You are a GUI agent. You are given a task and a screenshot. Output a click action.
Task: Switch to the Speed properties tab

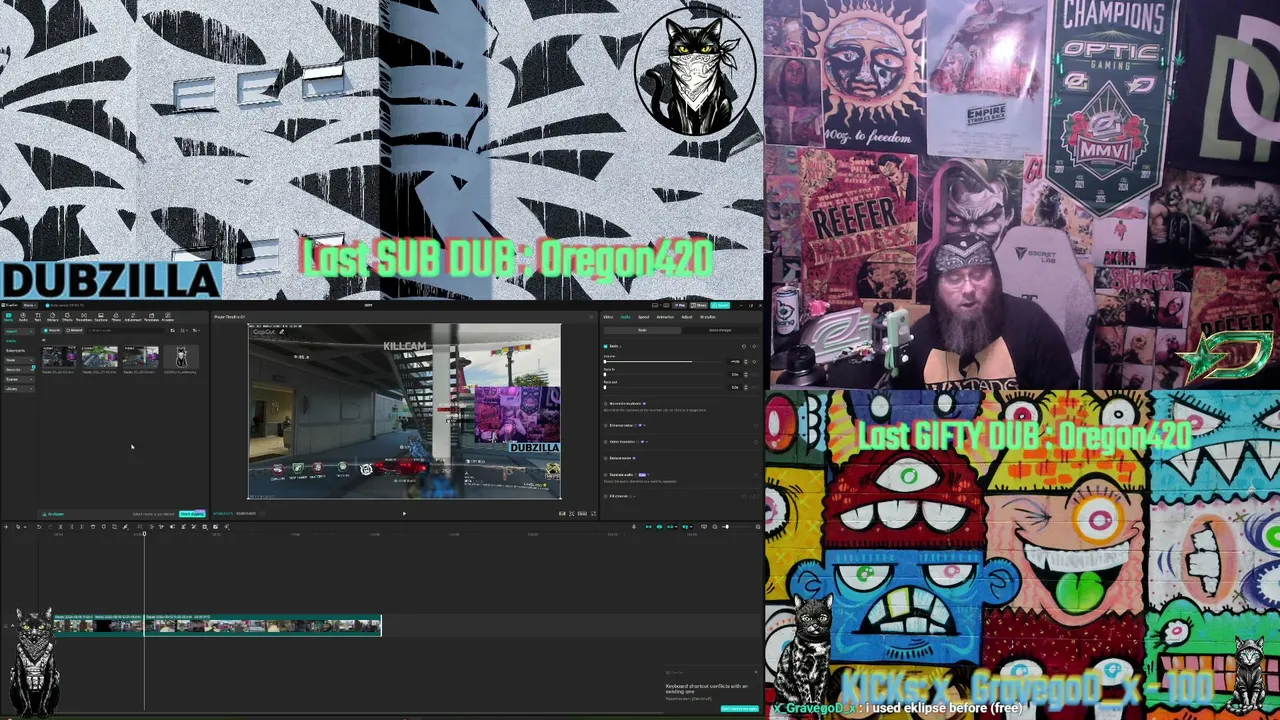pyautogui.click(x=643, y=317)
